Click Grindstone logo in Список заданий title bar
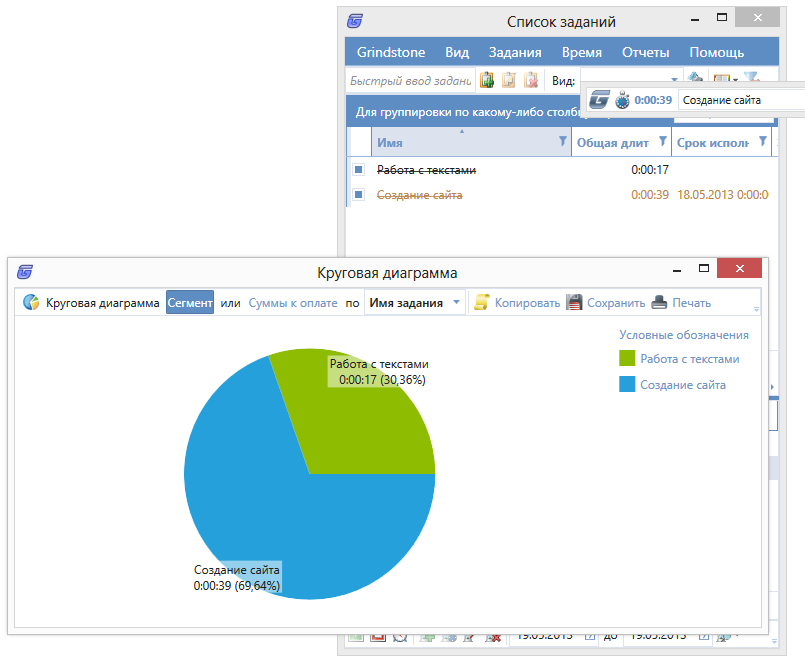Image resolution: width=805 pixels, height=662 pixels. click(x=355, y=21)
